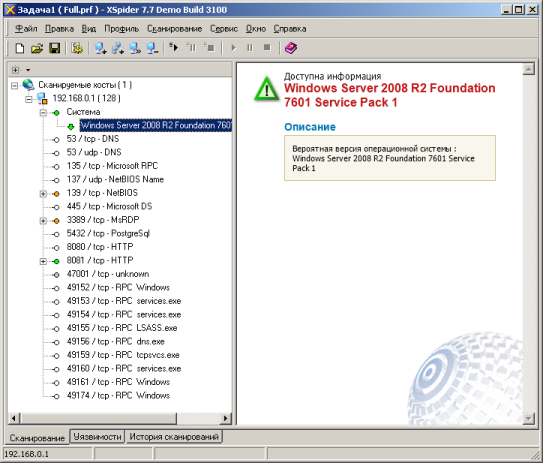Add a host with the computer plus icon
The height and width of the screenshot is (463, 543).
tap(100, 48)
